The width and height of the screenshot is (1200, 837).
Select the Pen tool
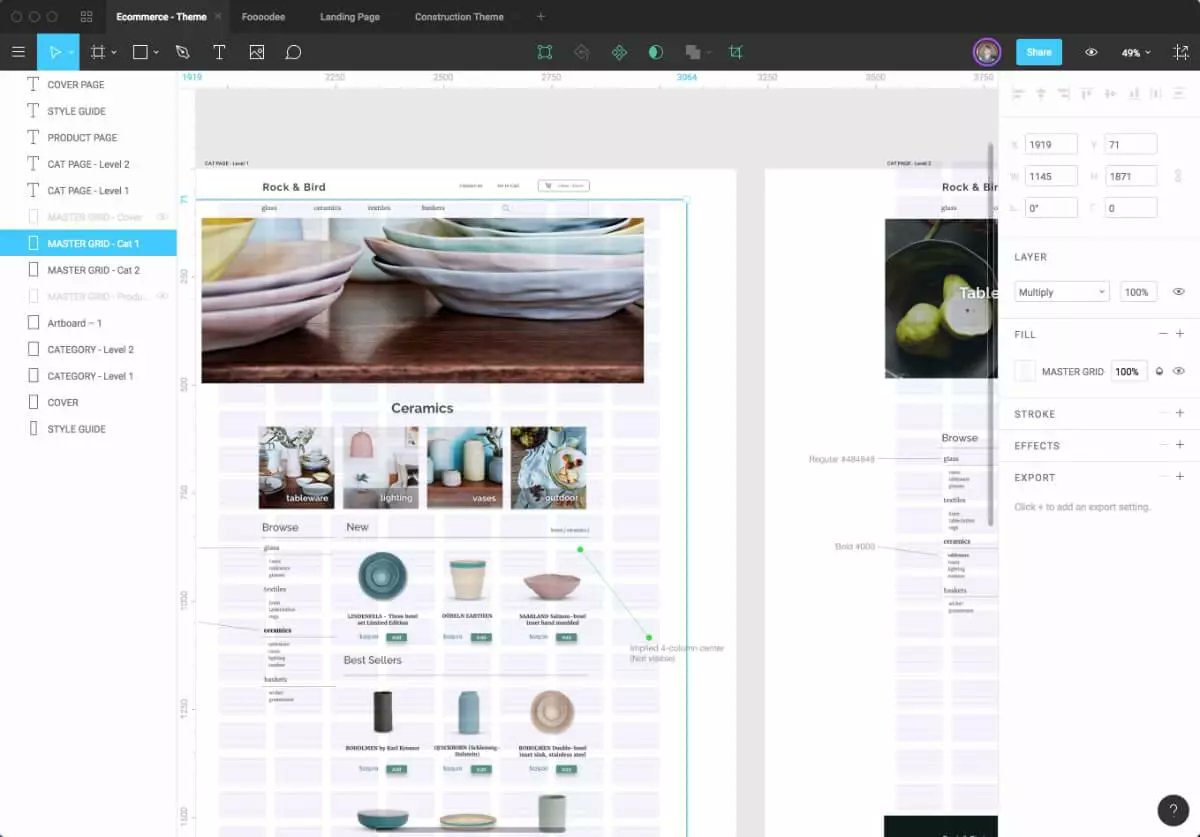tap(182, 52)
